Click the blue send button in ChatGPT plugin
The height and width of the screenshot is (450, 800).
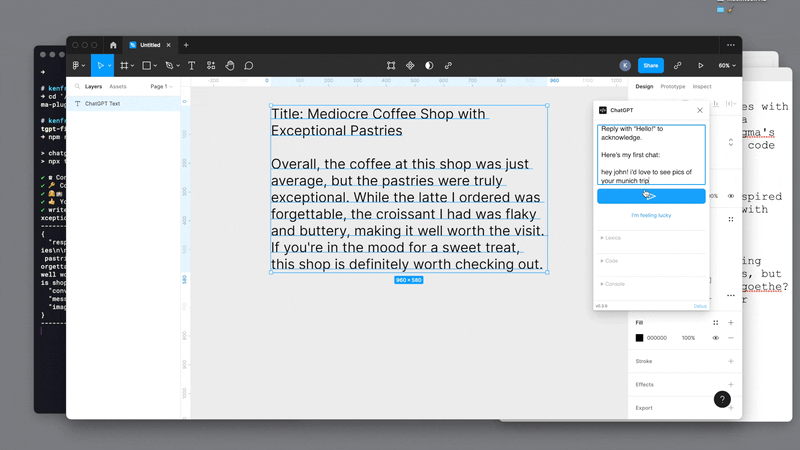(x=651, y=196)
